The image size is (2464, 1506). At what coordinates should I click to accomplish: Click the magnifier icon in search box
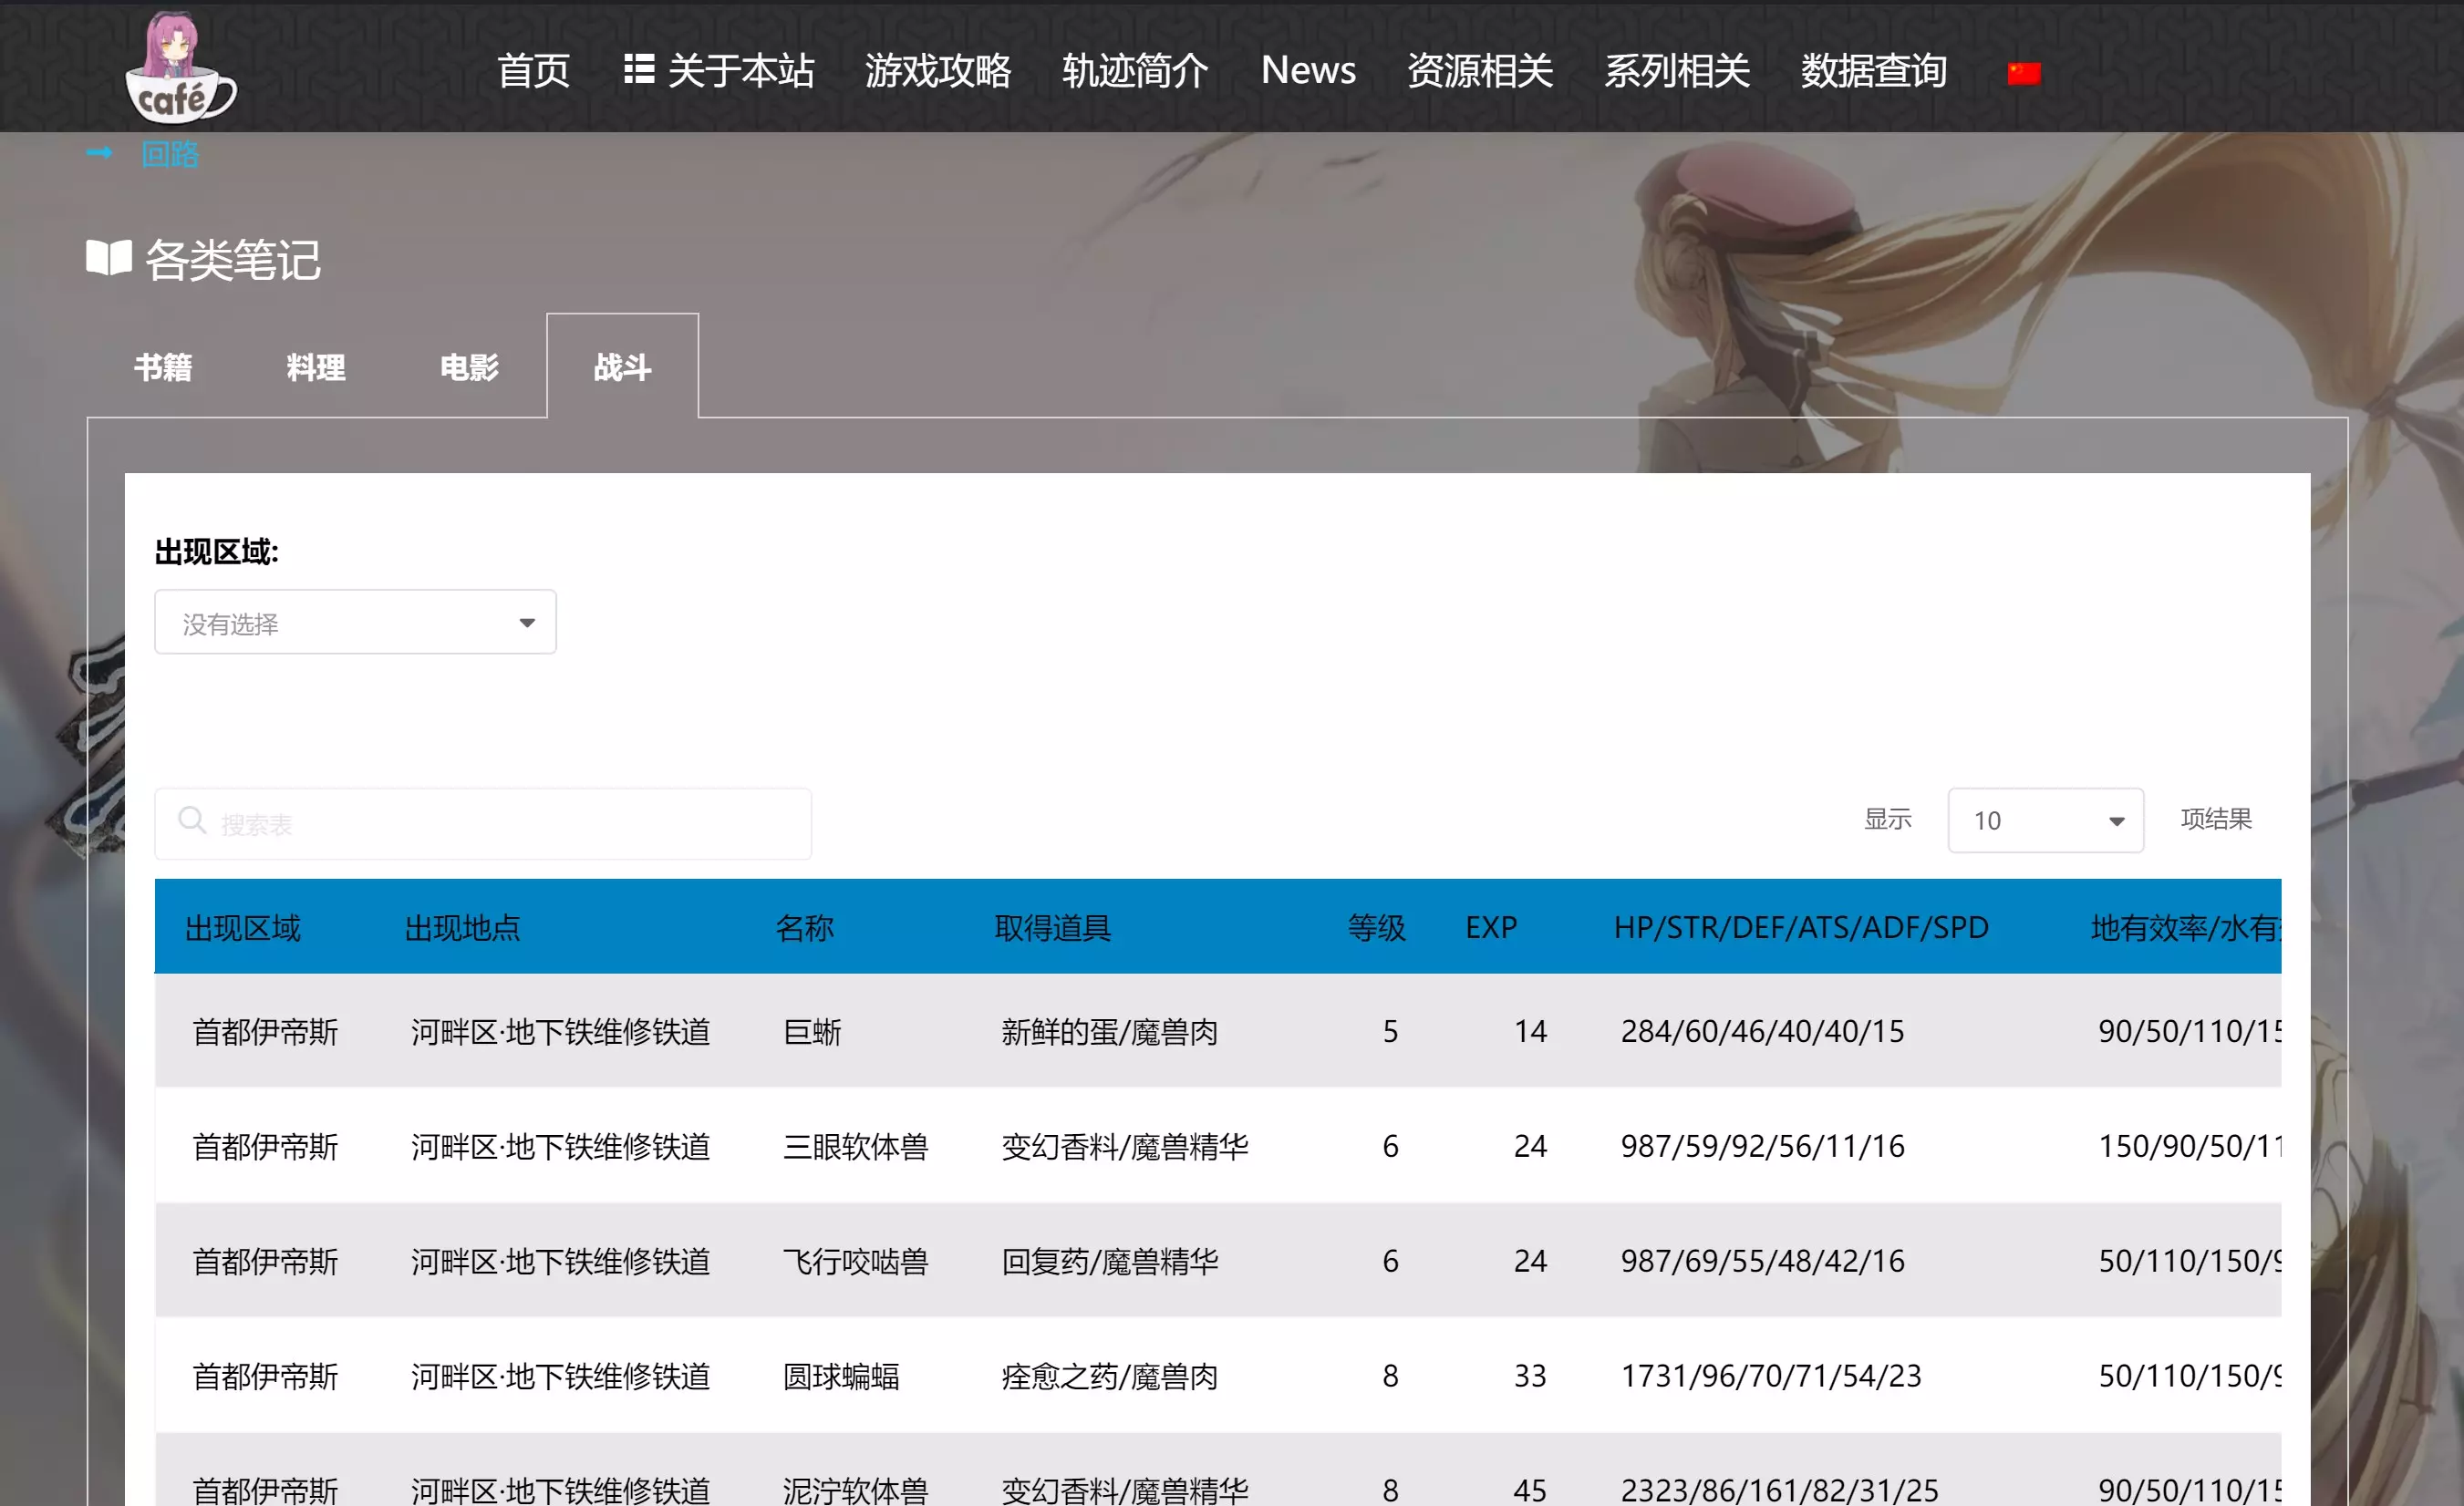point(191,821)
